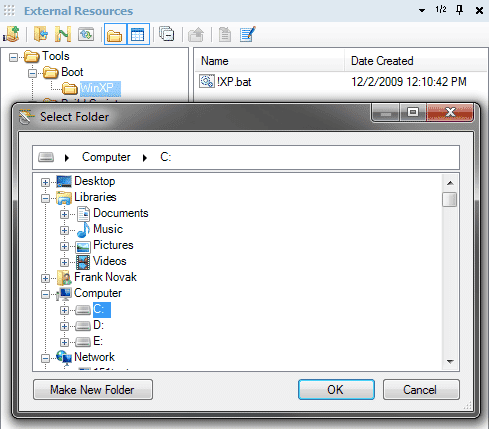Image resolution: width=489 pixels, height=429 pixels.
Task: Collapse the Libraries tree node
Action: click(x=45, y=198)
